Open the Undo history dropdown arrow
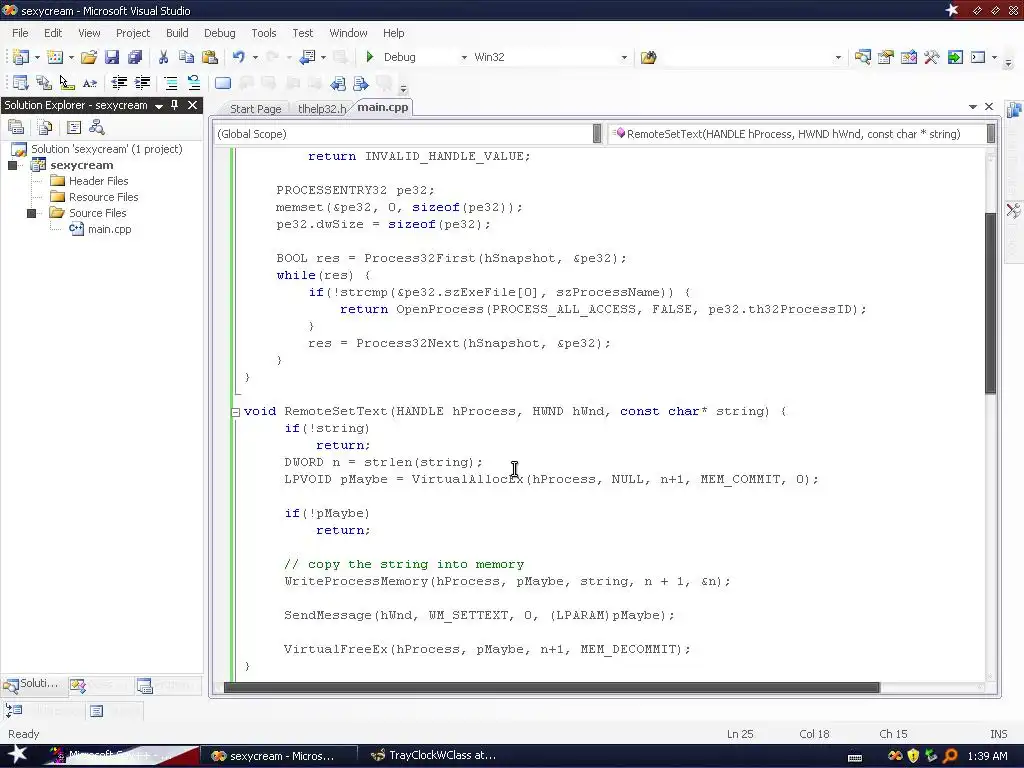1024x768 pixels. click(255, 57)
